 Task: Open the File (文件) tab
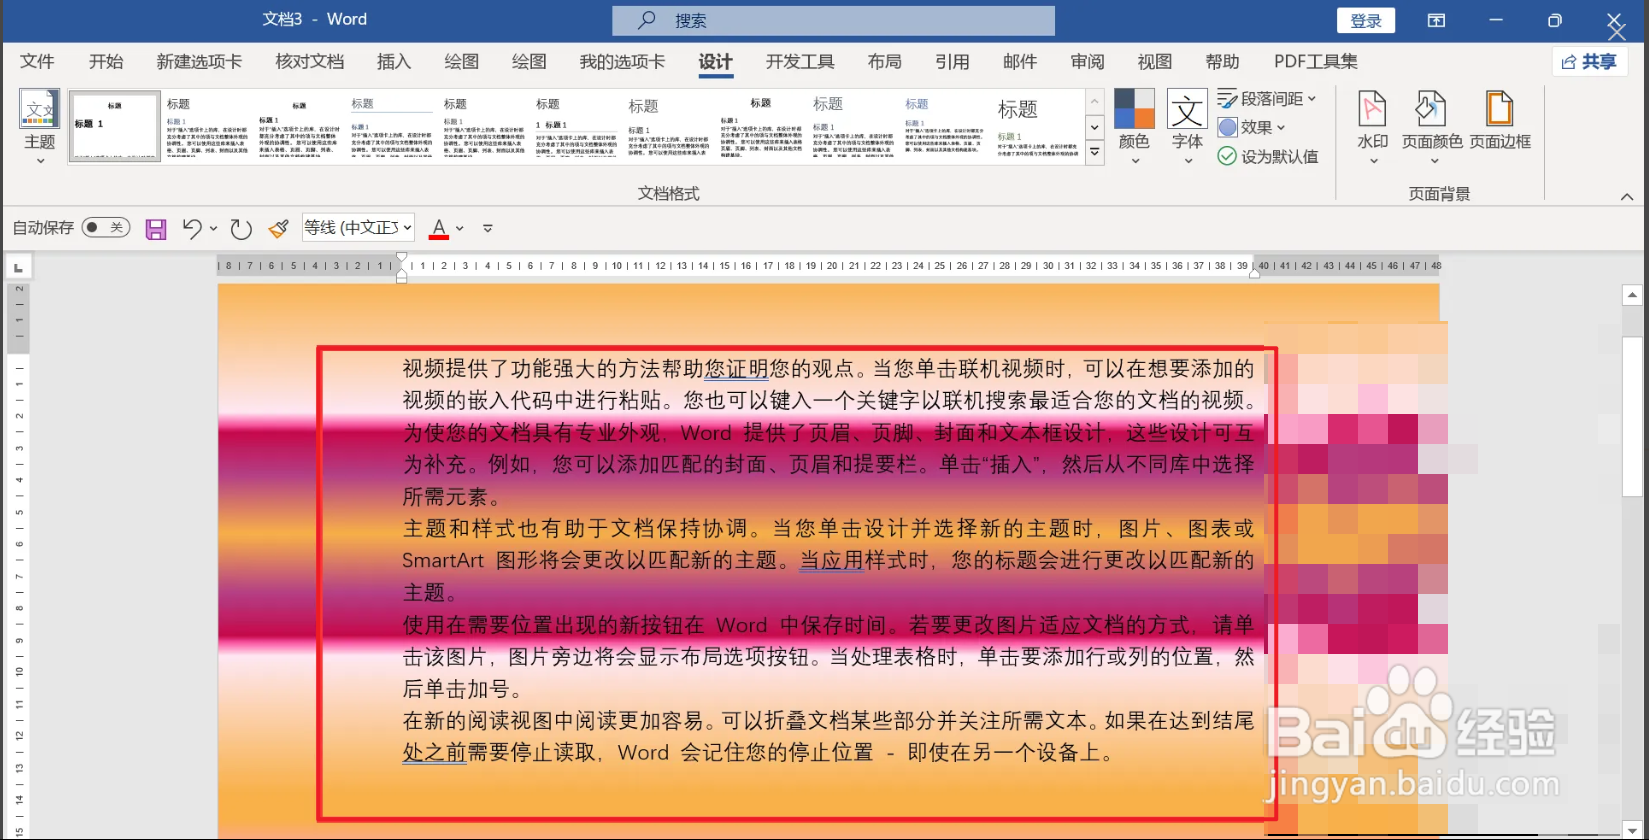point(37,61)
